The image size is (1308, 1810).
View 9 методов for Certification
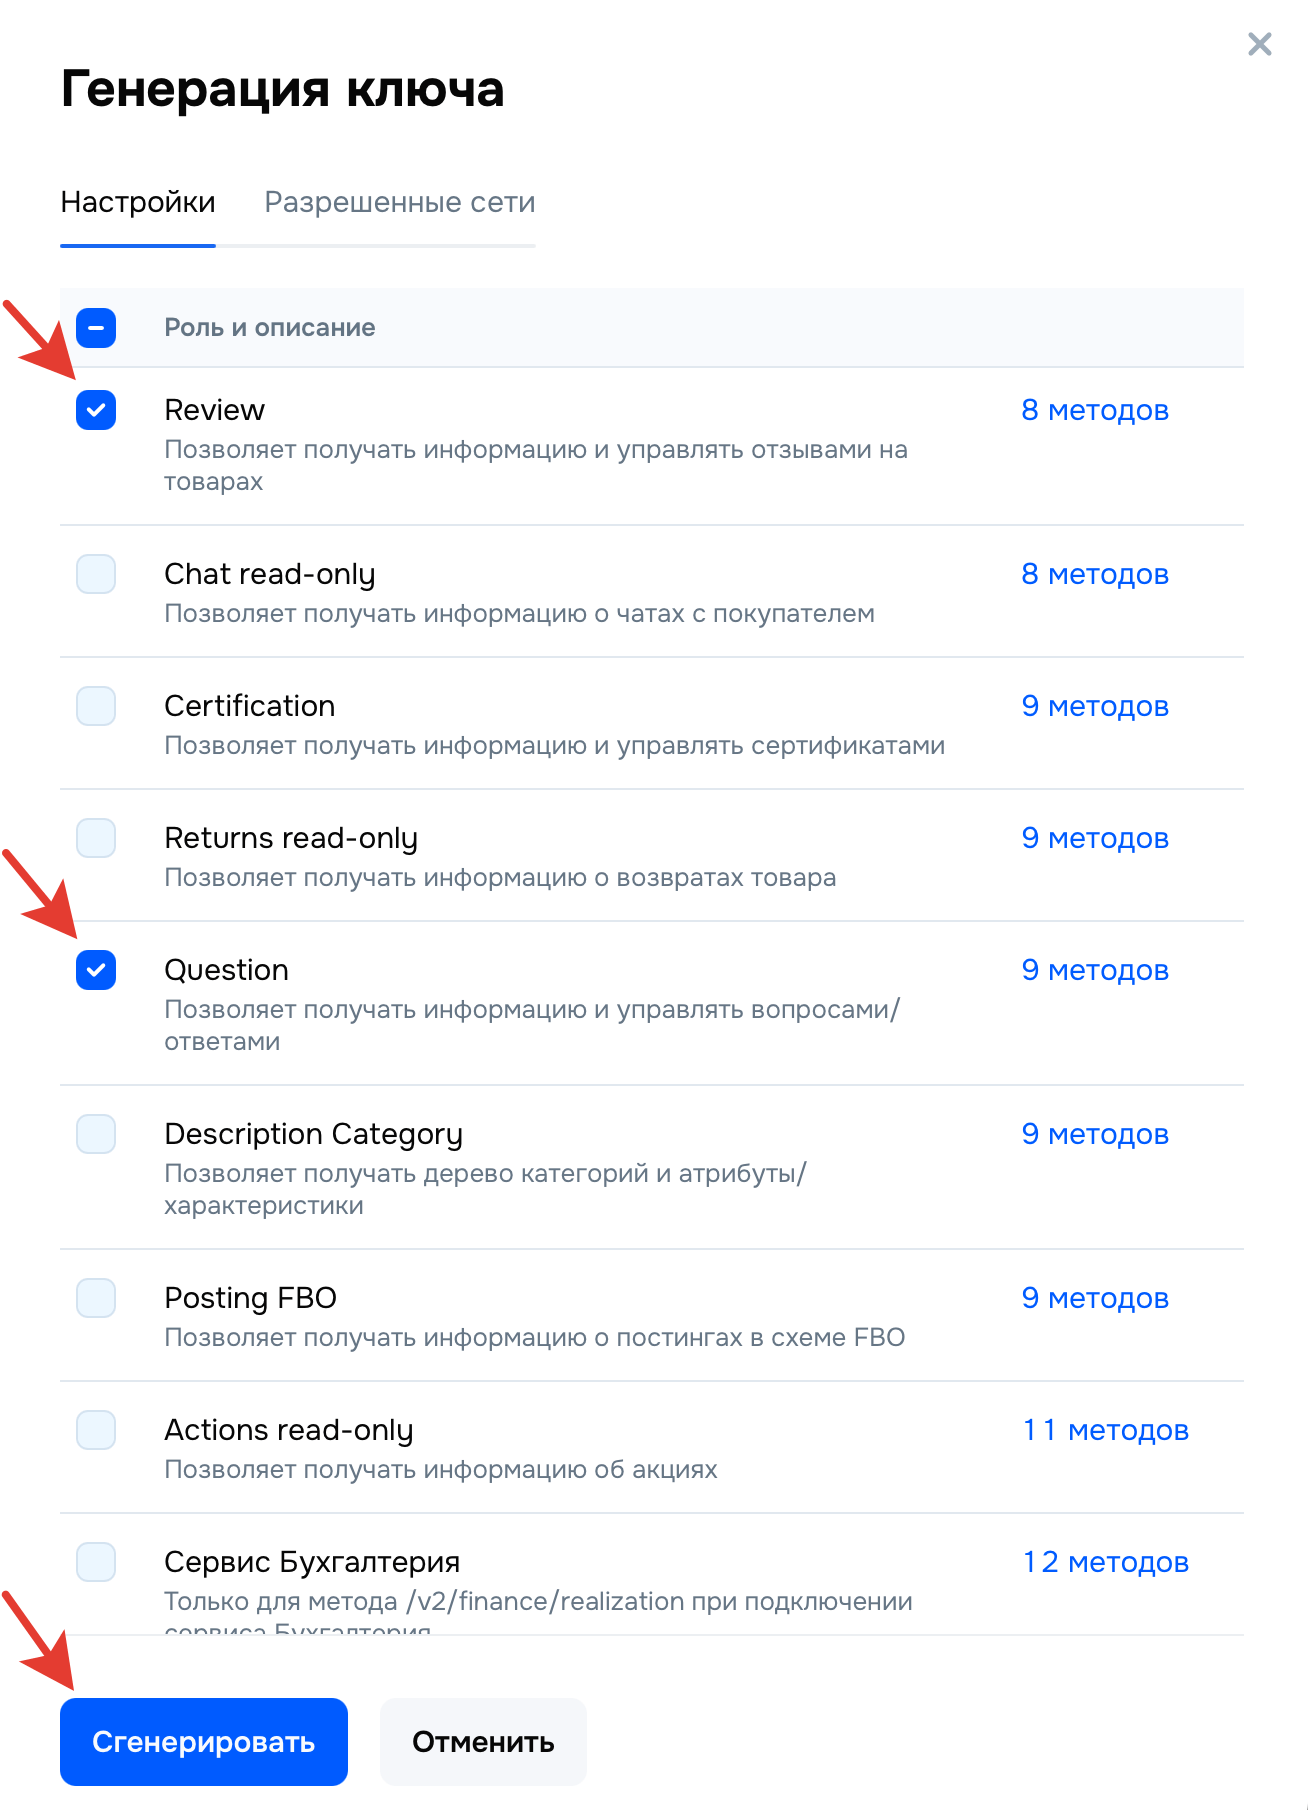[x=1095, y=706]
